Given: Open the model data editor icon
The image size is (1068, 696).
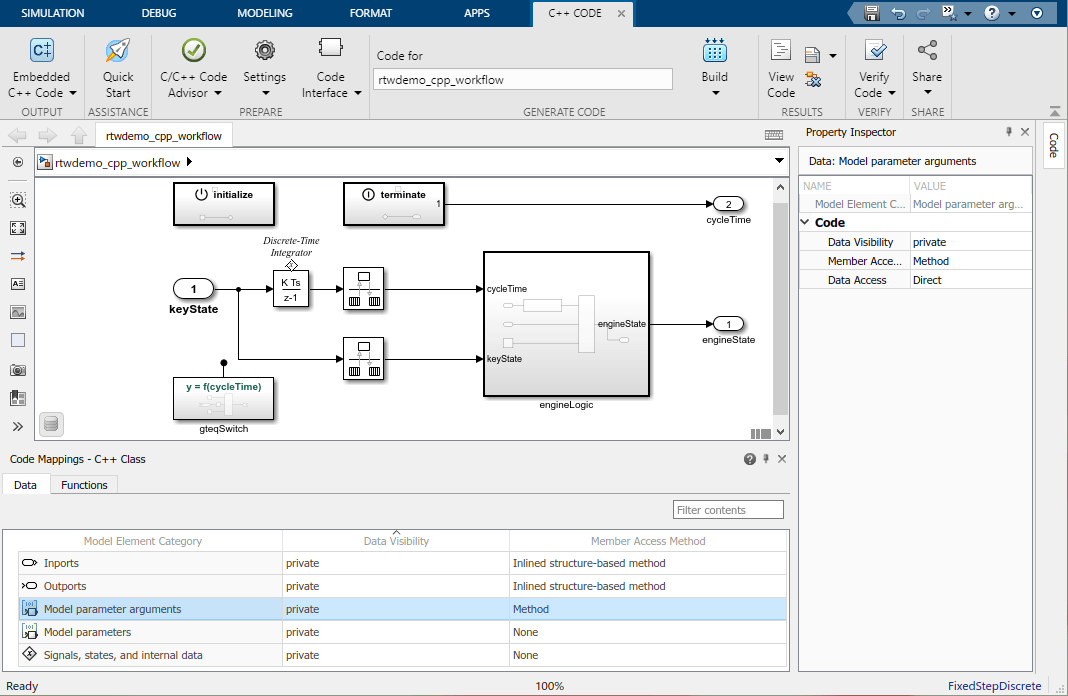Looking at the screenshot, I should coord(52,424).
